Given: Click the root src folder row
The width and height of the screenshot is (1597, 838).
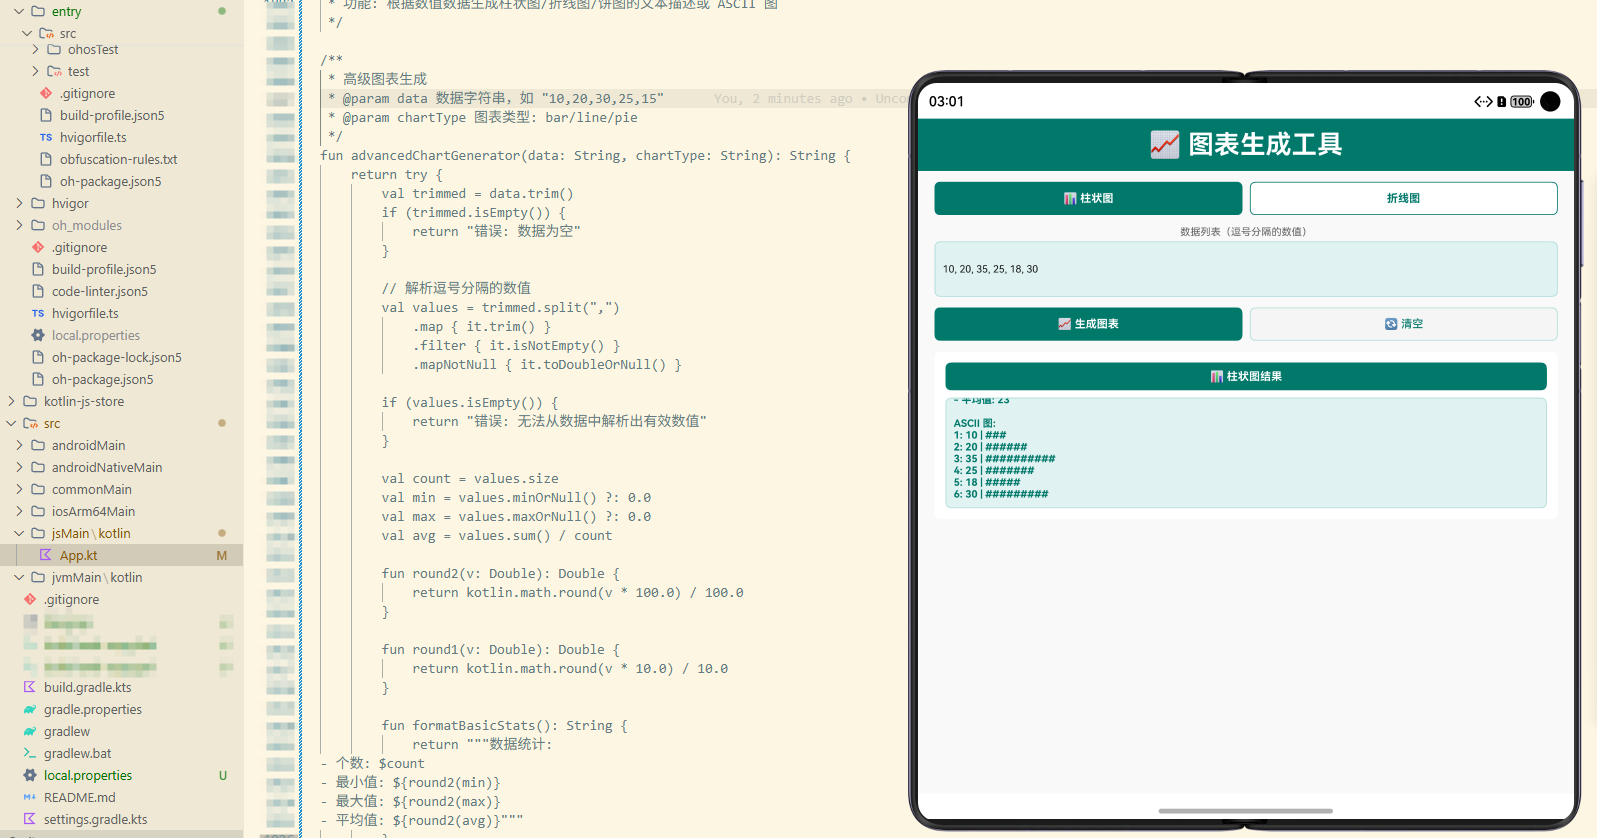Looking at the screenshot, I should (x=121, y=423).
